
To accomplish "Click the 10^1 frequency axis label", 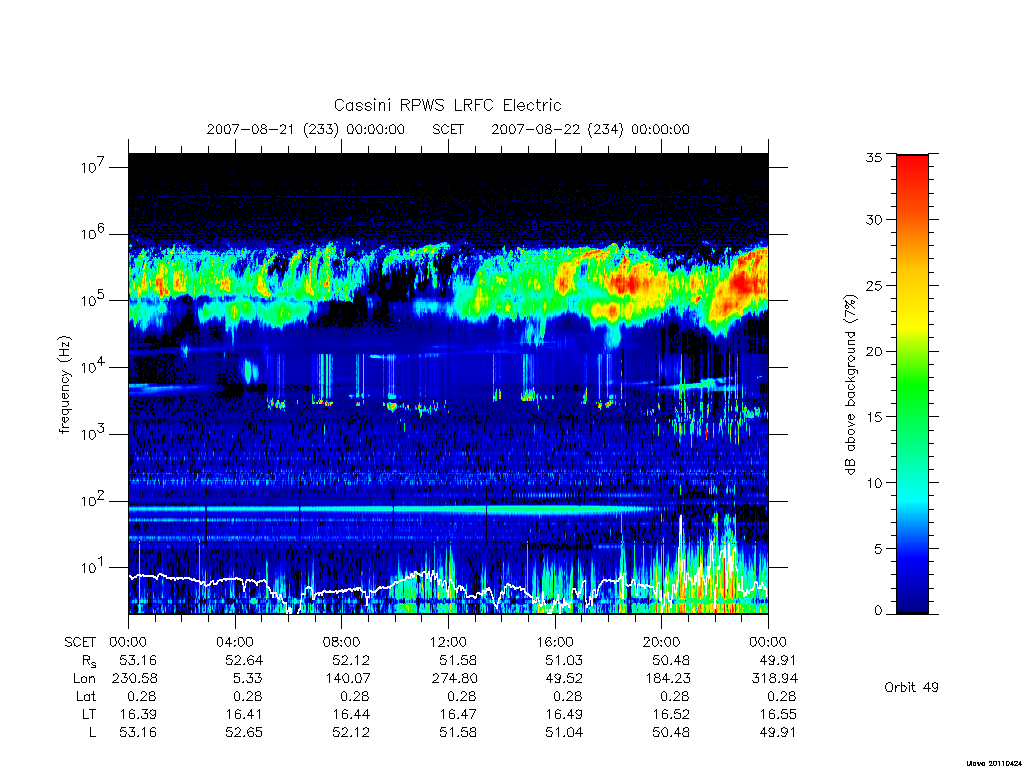I will click(x=93, y=567).
